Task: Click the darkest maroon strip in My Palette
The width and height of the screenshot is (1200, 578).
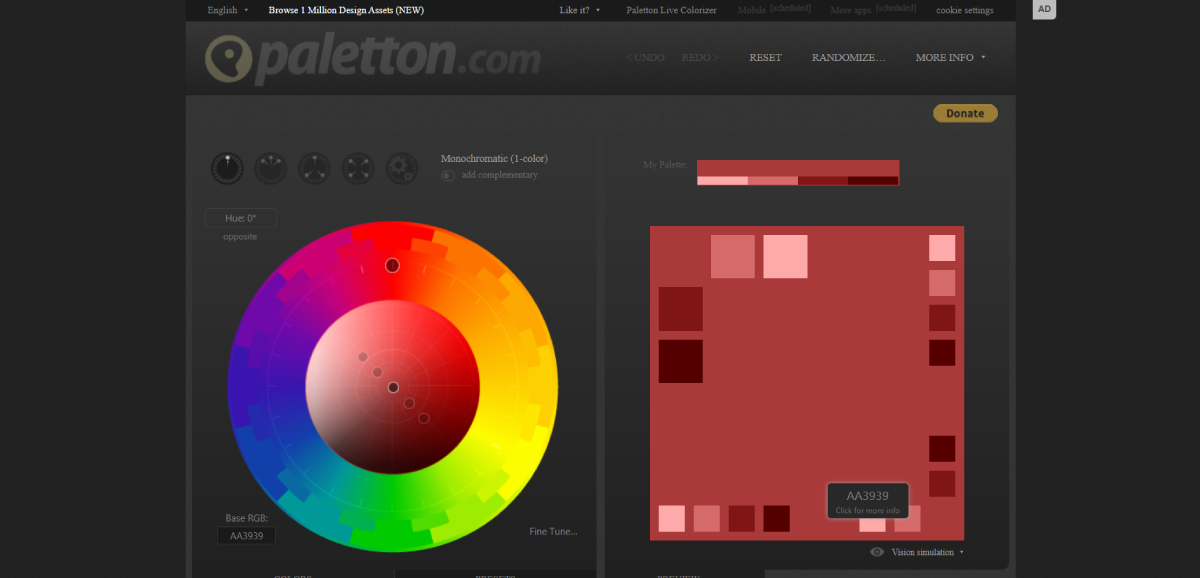Action: coord(873,181)
